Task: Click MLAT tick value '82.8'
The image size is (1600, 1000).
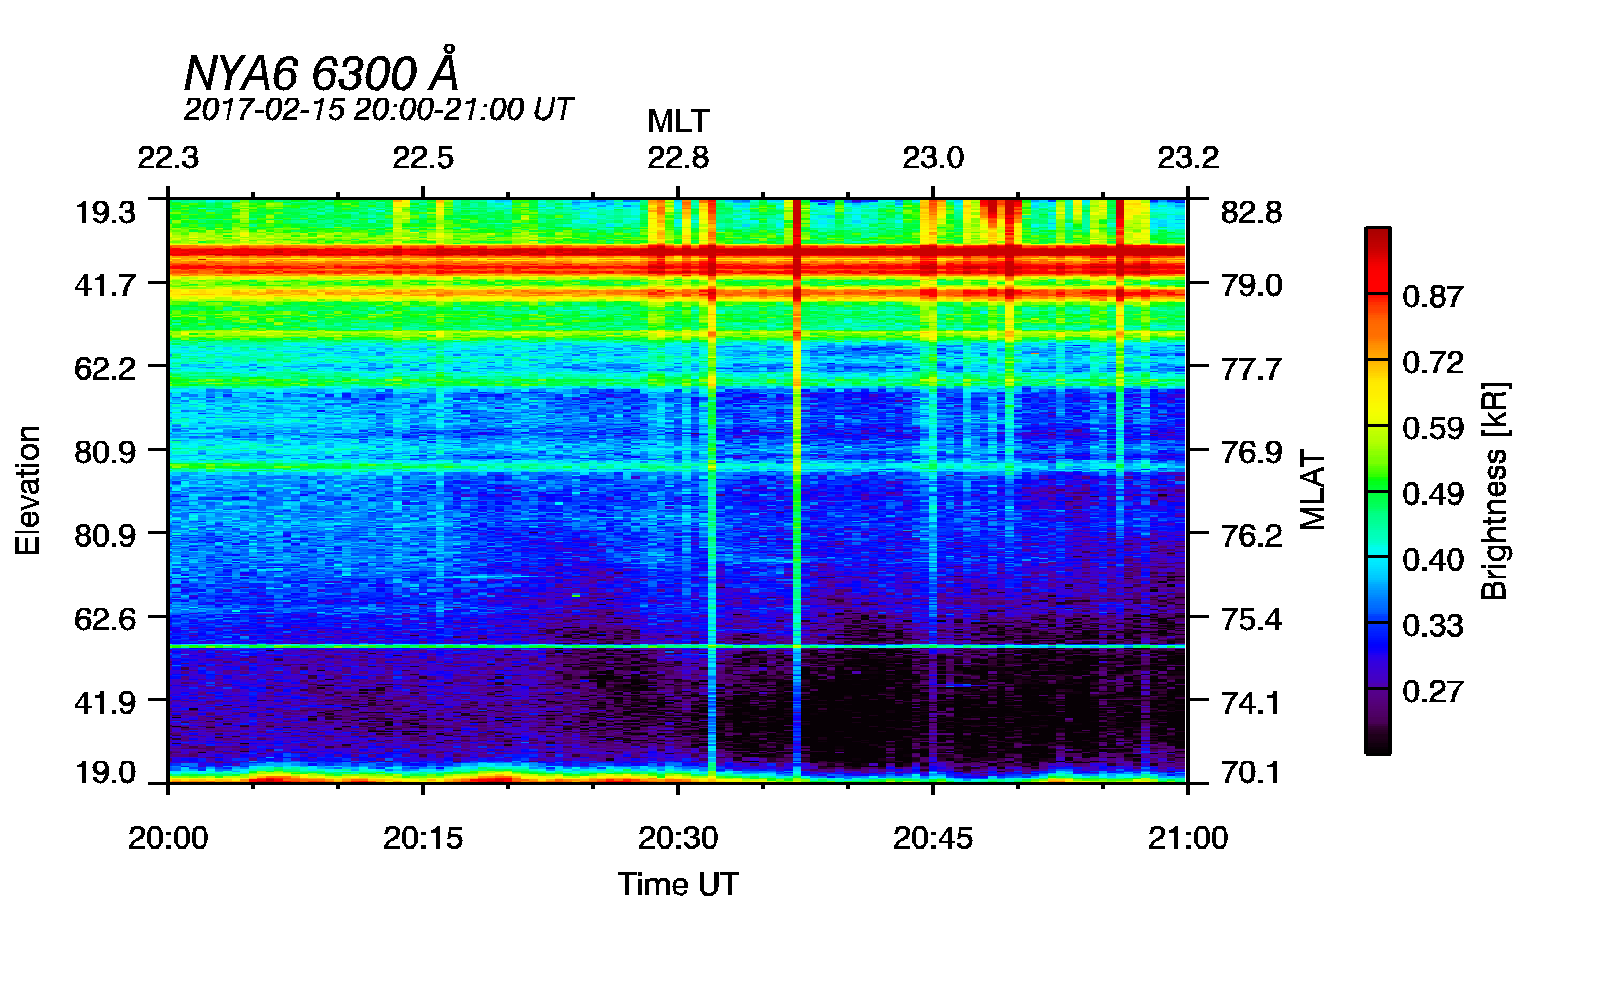Action: tap(1251, 212)
